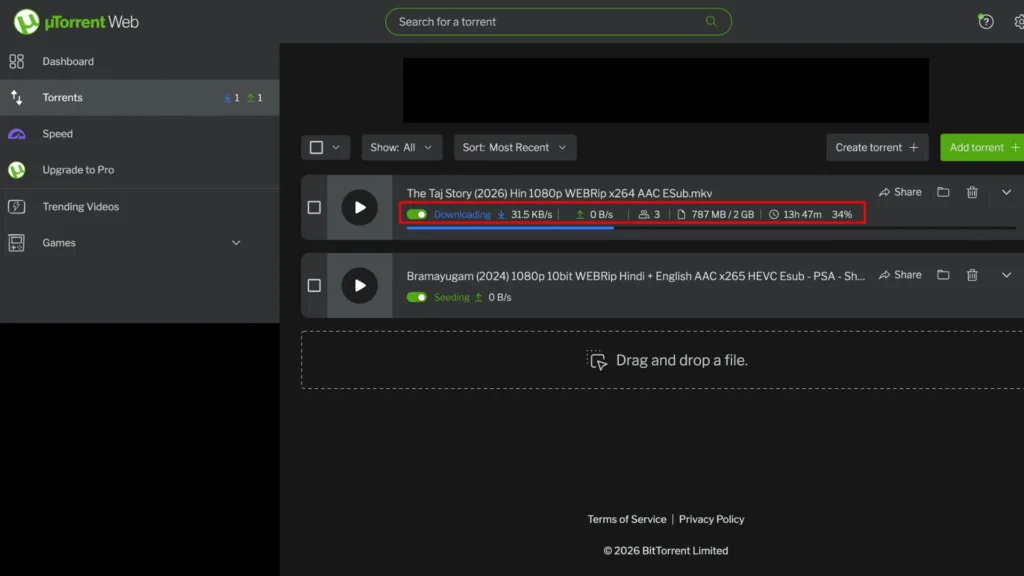Screen dimensions: 1024x576
Task: Click the Upgrade to Pro logo icon
Action: pos(16,170)
